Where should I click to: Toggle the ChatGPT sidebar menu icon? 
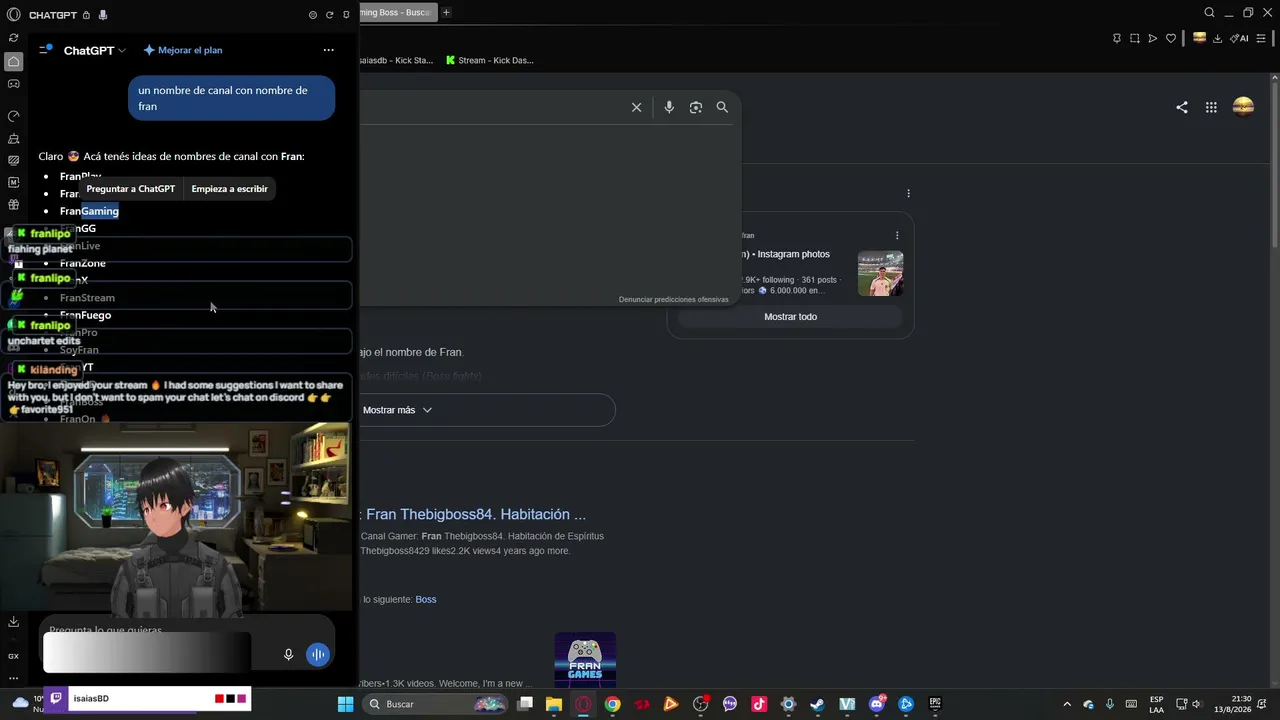[x=45, y=49]
